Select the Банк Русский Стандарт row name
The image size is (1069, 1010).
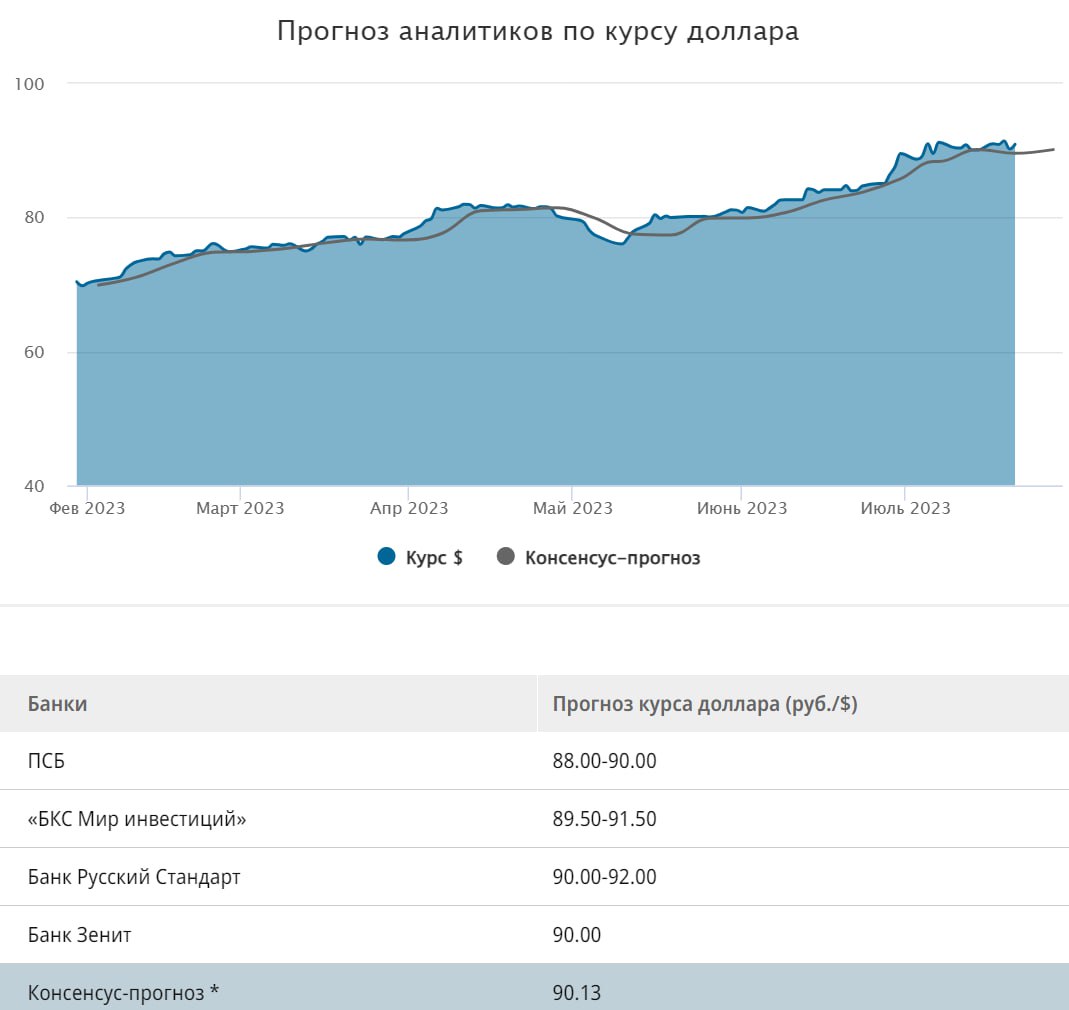coord(134,877)
